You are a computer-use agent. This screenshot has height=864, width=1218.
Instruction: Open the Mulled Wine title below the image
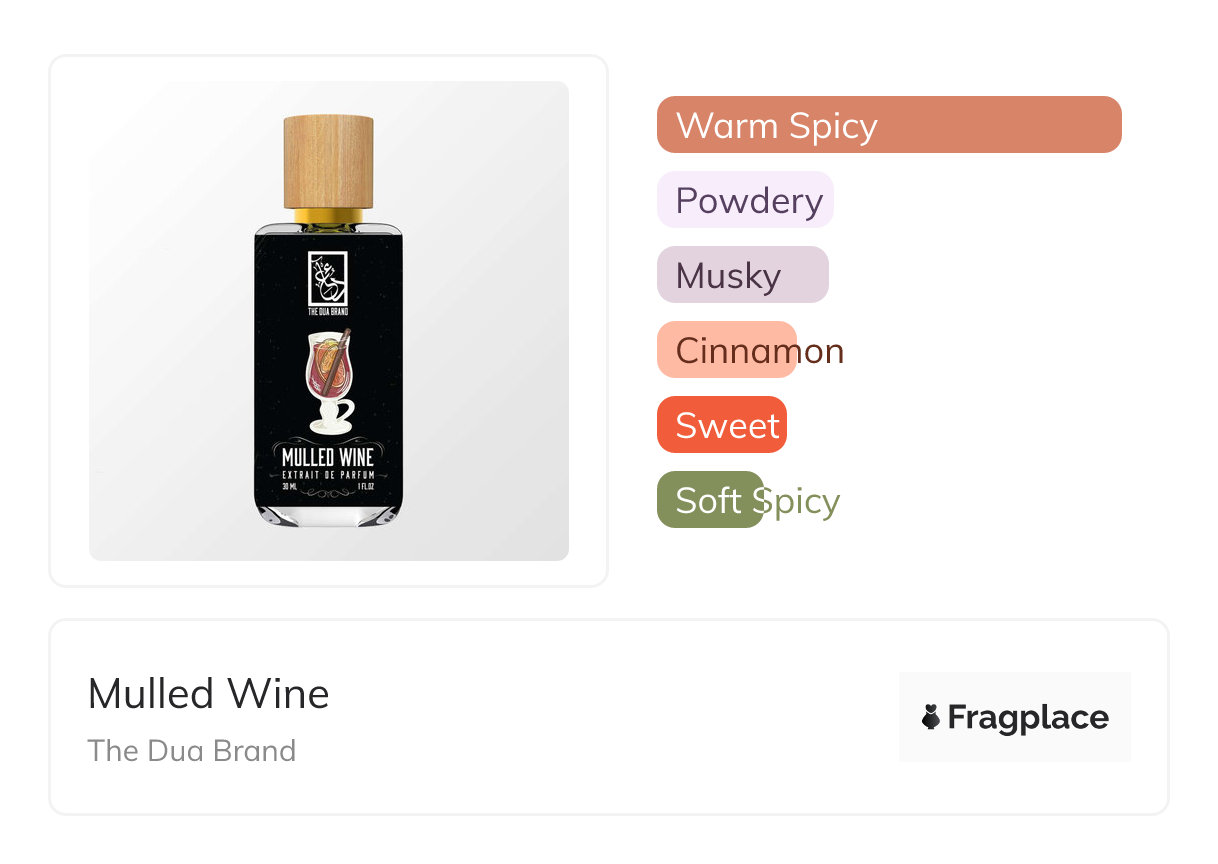click(208, 694)
